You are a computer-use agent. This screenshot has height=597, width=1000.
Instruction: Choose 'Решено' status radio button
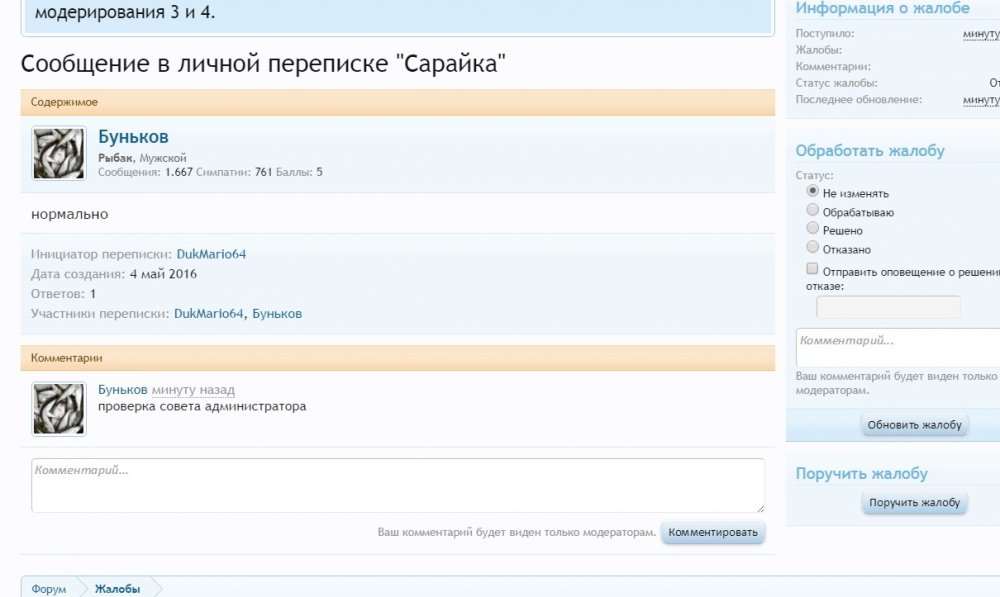pos(813,229)
